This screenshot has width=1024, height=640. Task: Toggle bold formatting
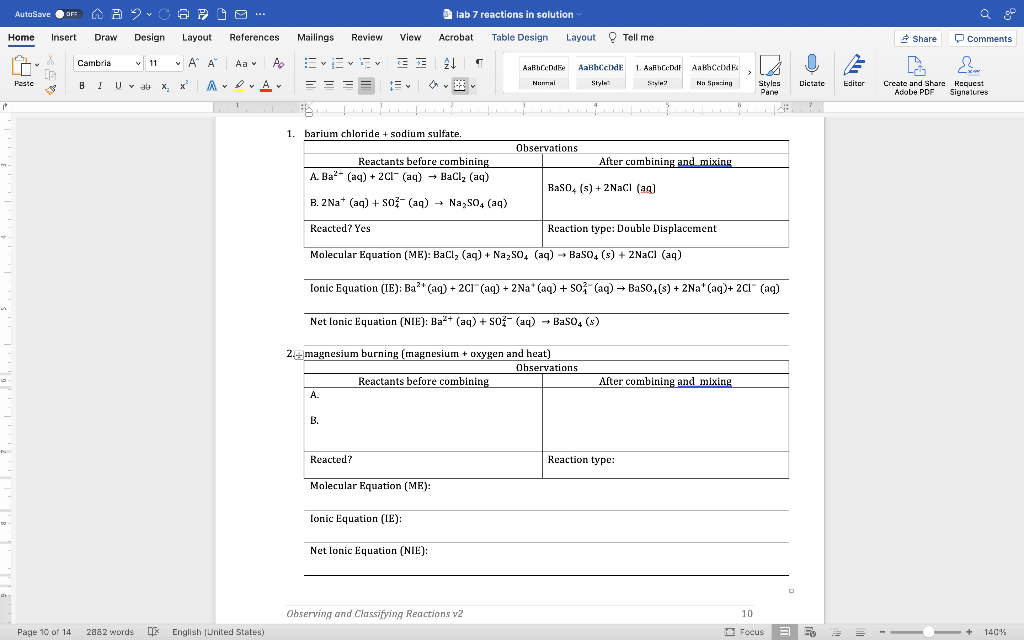coord(82,86)
